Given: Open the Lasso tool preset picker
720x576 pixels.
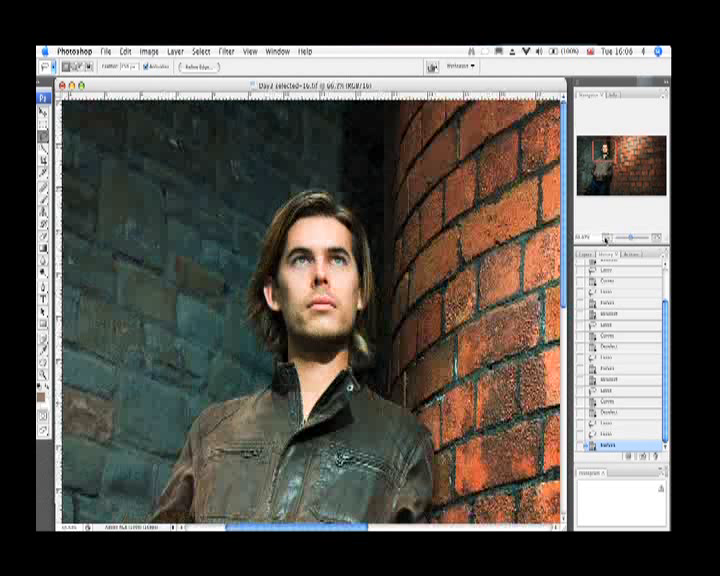Looking at the screenshot, I should pyautogui.click(x=53, y=67).
